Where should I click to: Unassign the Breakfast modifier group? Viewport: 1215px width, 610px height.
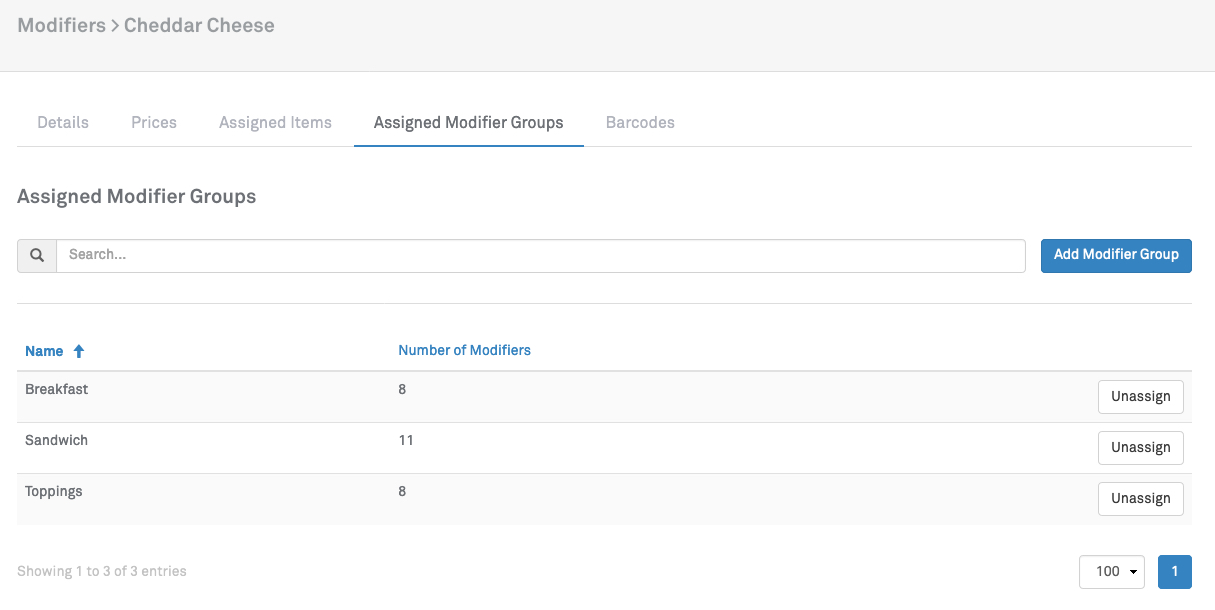1140,397
